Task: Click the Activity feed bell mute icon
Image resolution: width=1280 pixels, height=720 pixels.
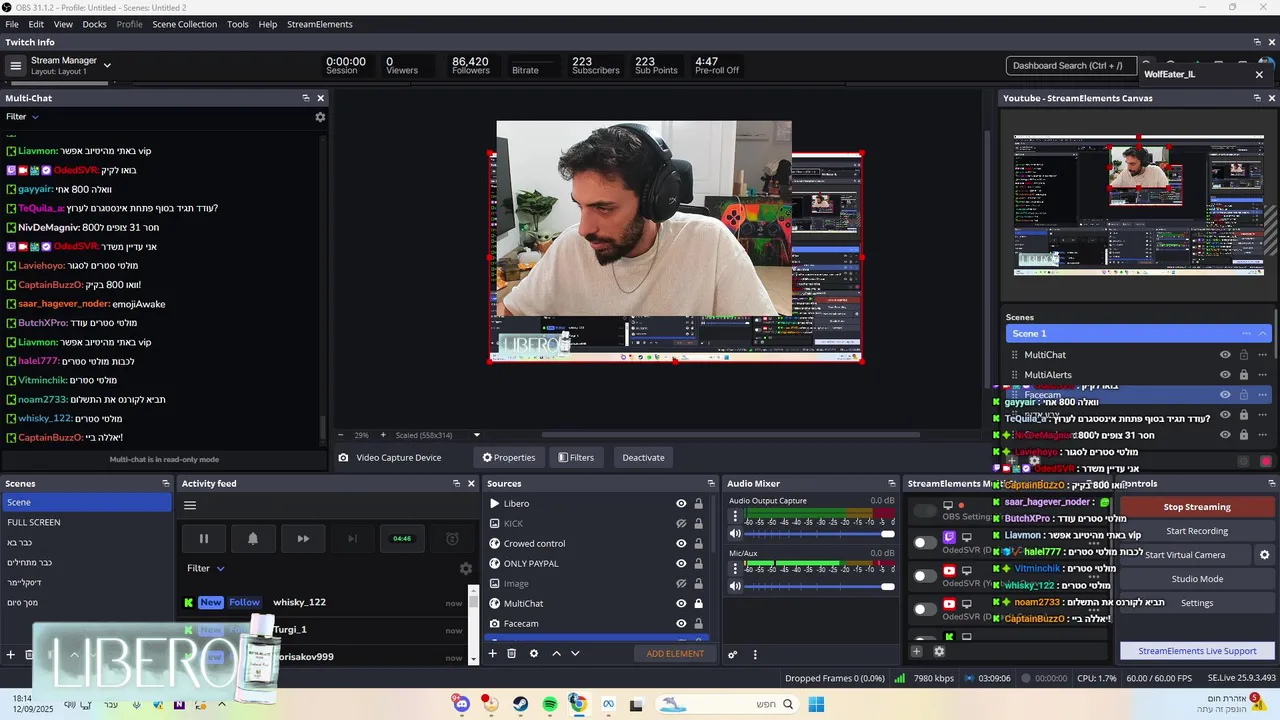Action: pyautogui.click(x=253, y=538)
